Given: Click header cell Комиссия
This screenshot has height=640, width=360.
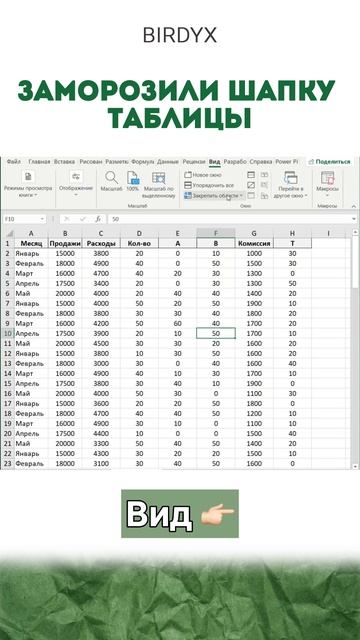Looking at the screenshot, I should point(254,244).
